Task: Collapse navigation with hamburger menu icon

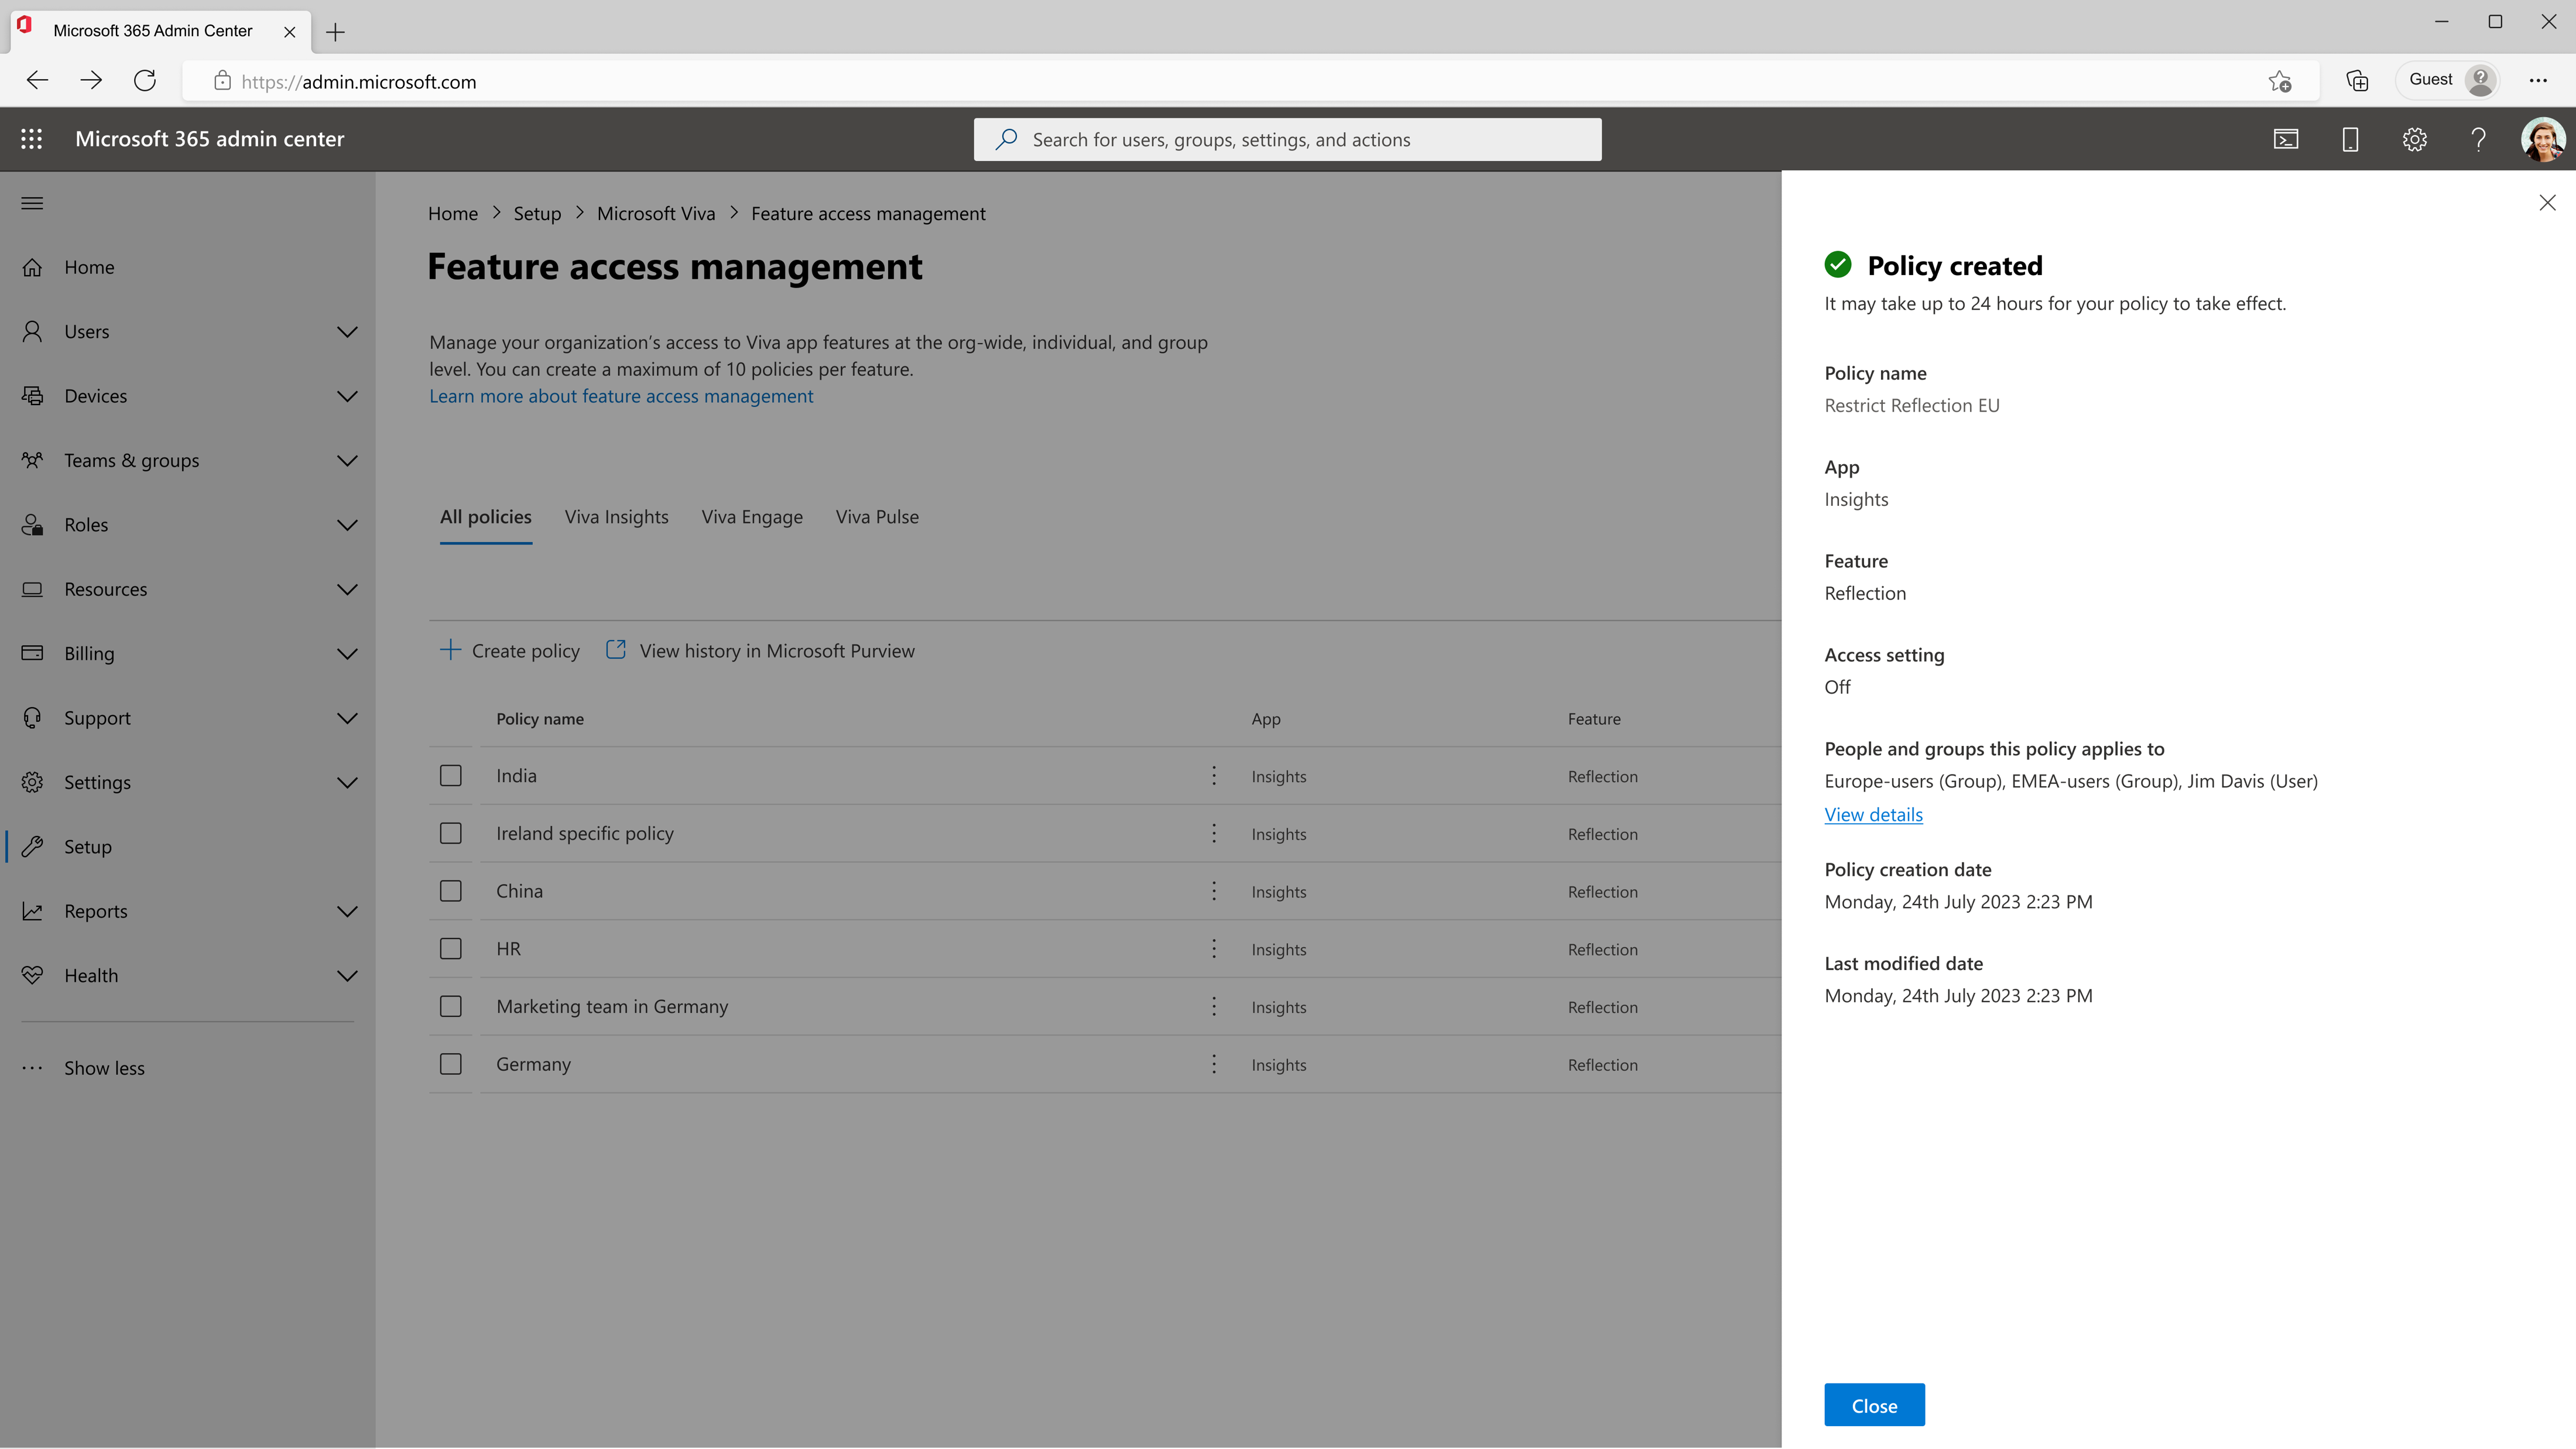Action: pos(32,203)
